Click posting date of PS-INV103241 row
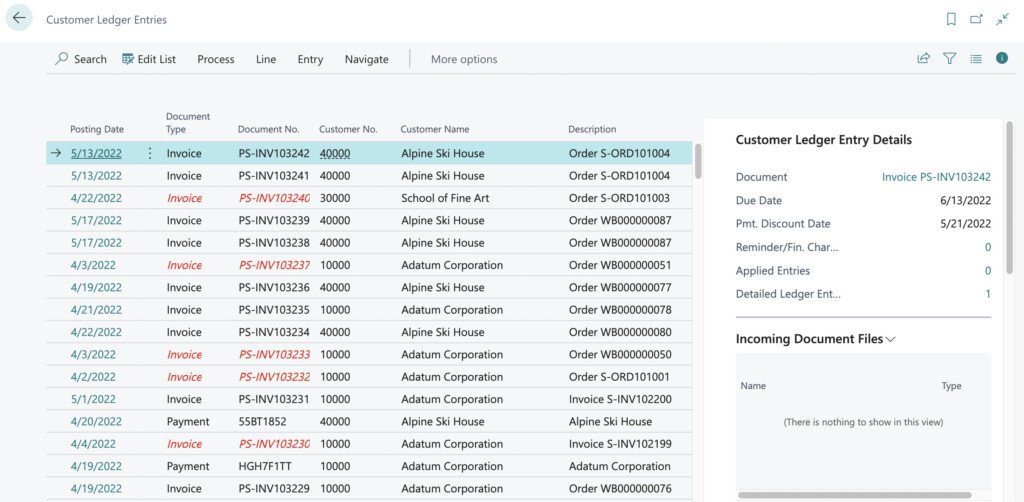This screenshot has height=502, width=1024. pos(96,176)
